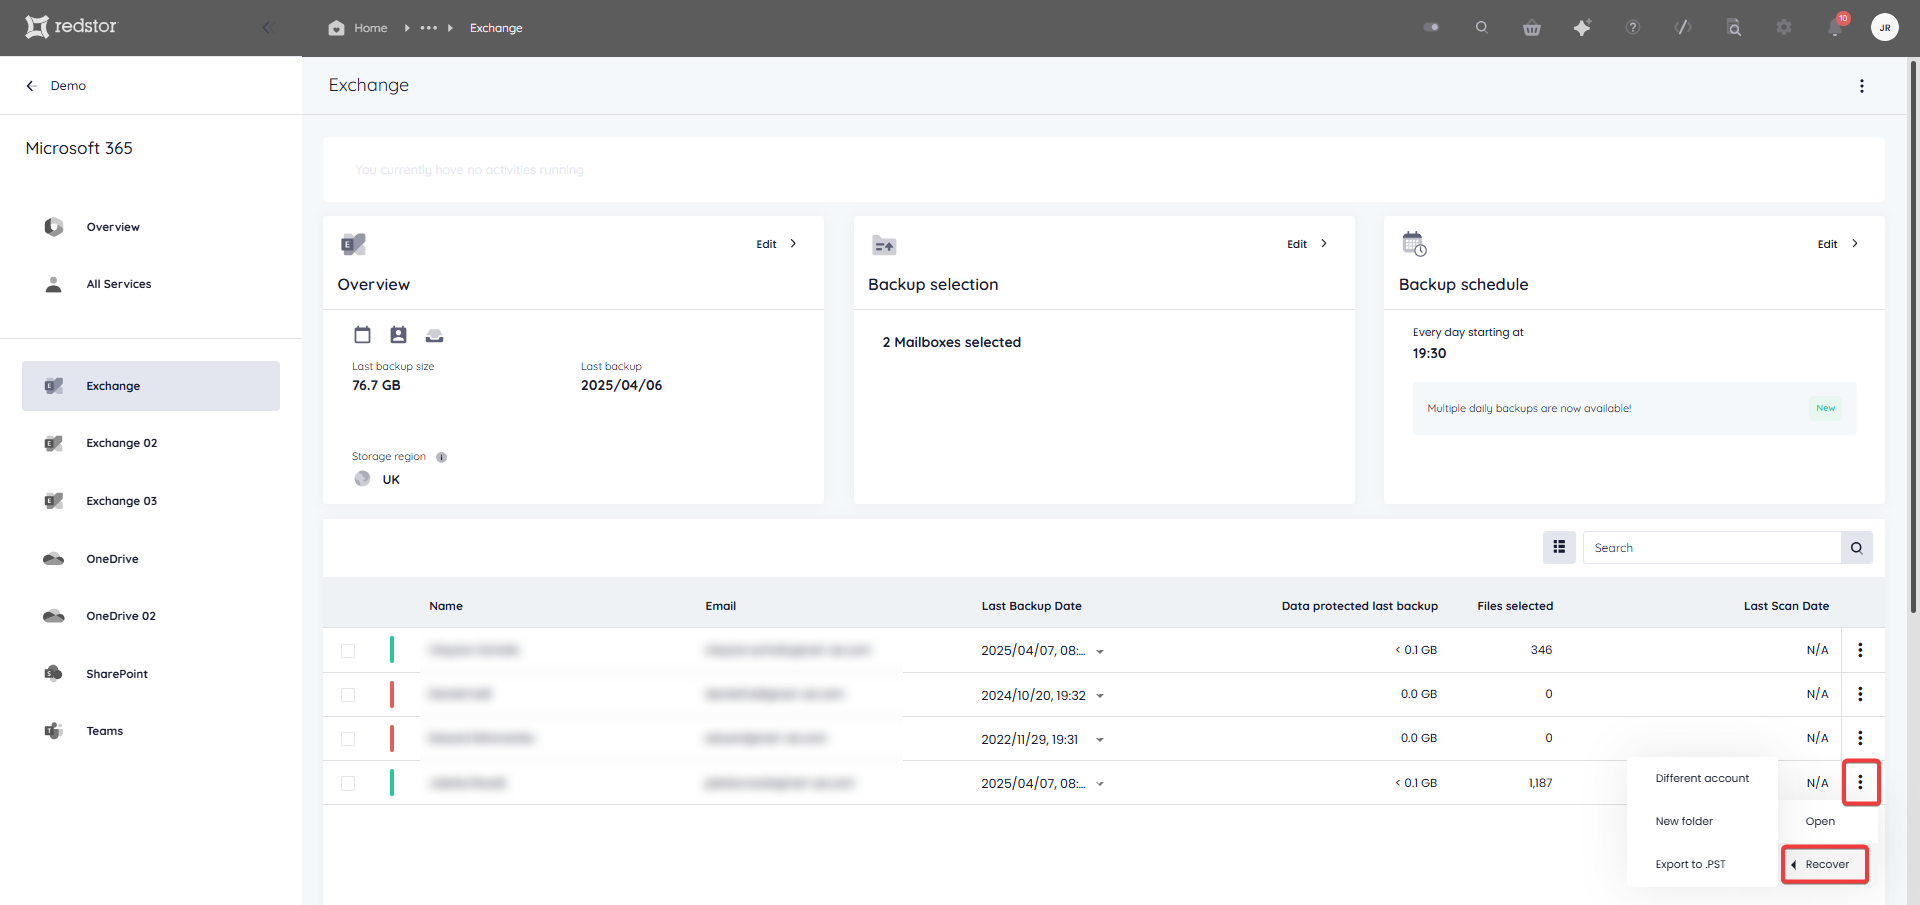The image size is (1920, 905).
Task: Check the mailbox row with 1,187 files
Action: tap(348, 784)
